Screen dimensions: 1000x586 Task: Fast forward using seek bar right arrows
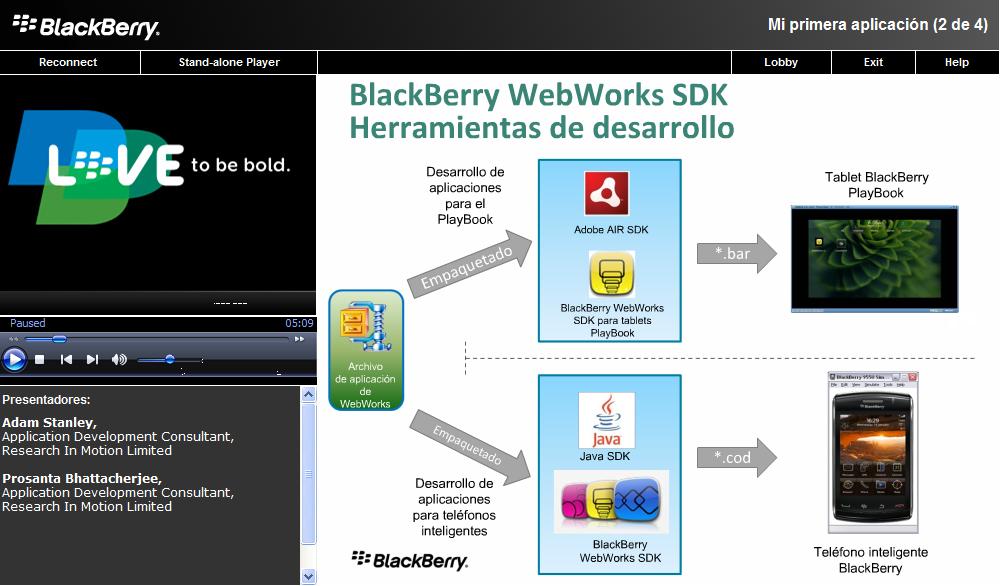(x=299, y=339)
